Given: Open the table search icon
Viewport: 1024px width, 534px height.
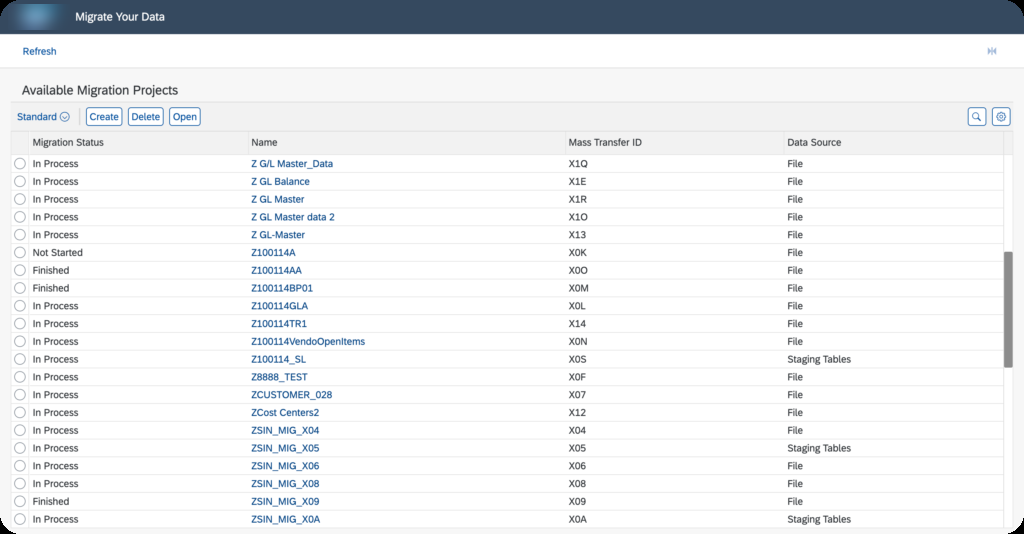Looking at the screenshot, I should [x=976, y=117].
